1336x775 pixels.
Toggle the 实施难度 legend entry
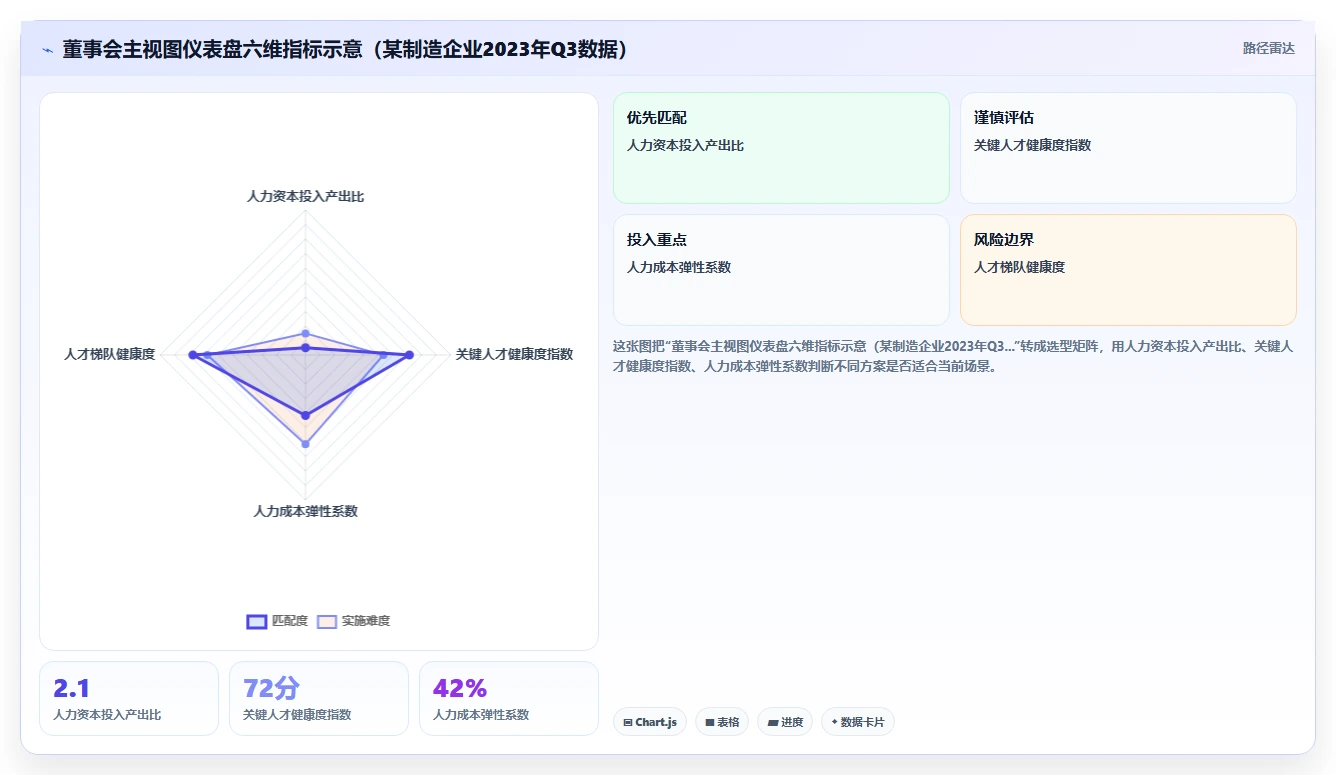tap(353, 621)
